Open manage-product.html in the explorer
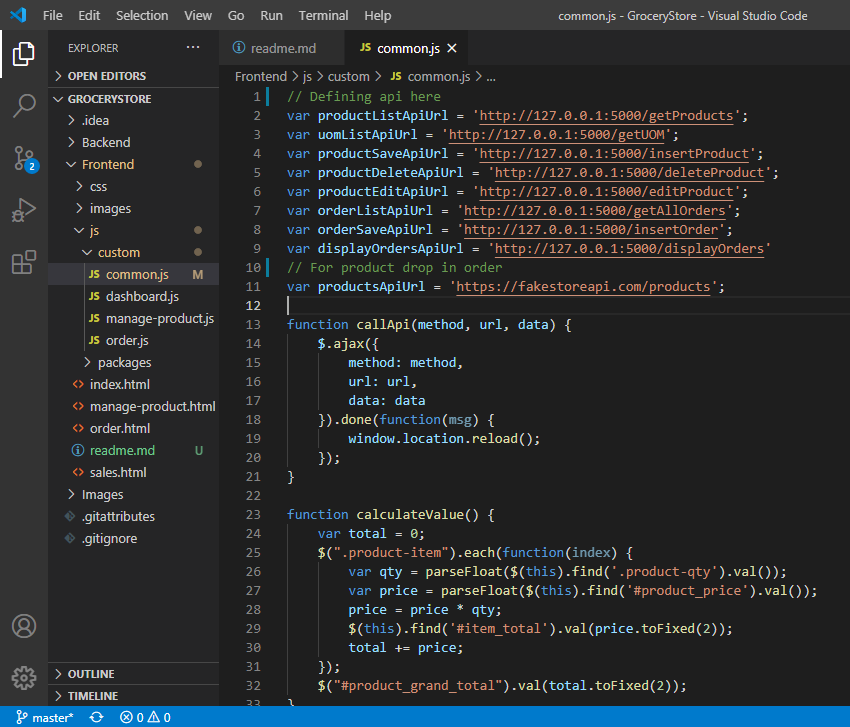This screenshot has height=727, width=850. pyautogui.click(x=152, y=406)
